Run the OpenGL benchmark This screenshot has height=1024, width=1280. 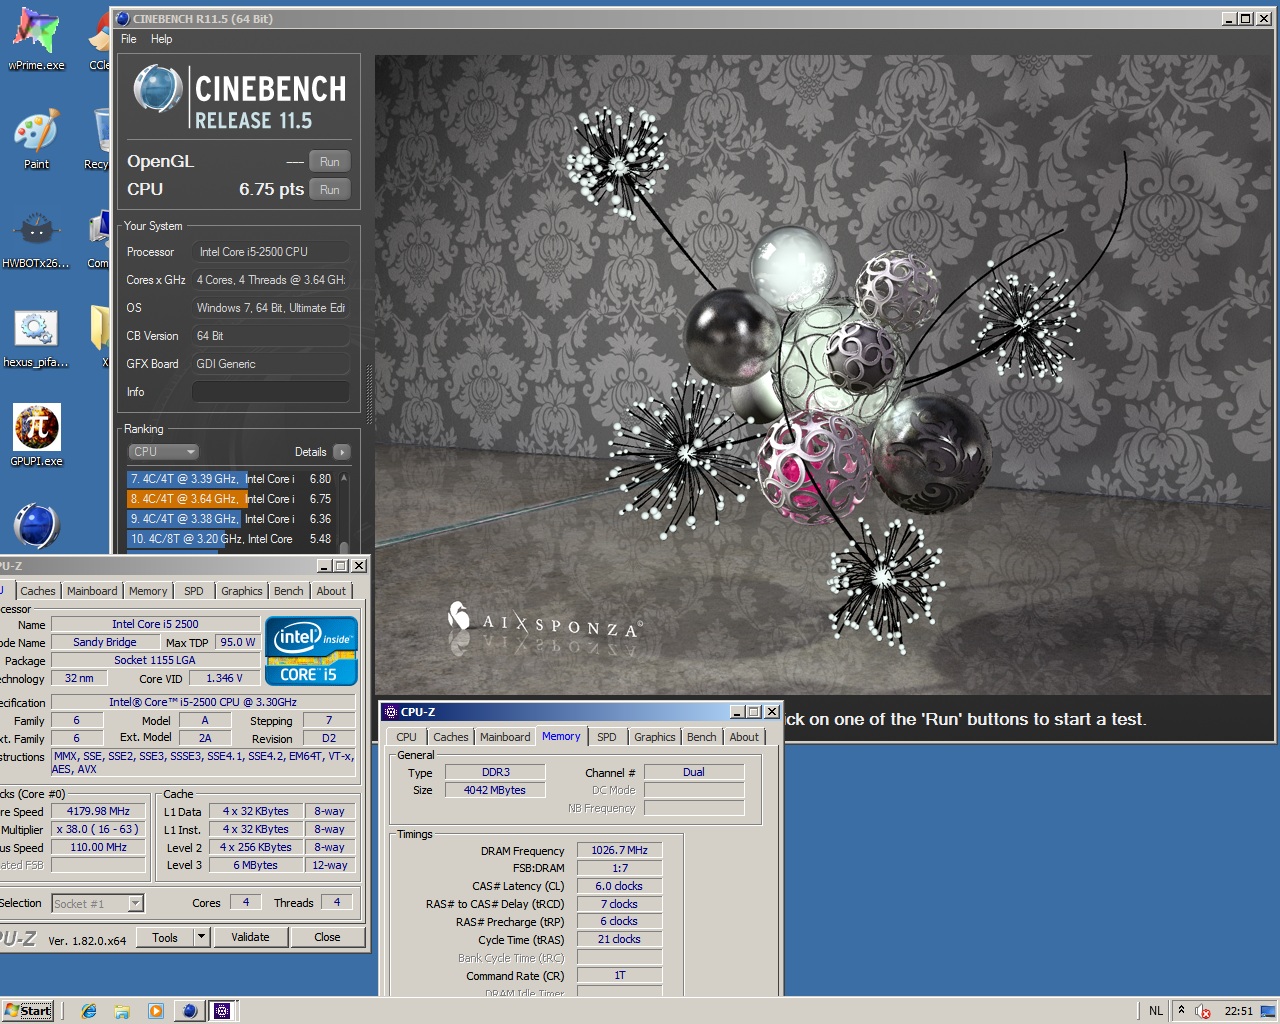[329, 162]
